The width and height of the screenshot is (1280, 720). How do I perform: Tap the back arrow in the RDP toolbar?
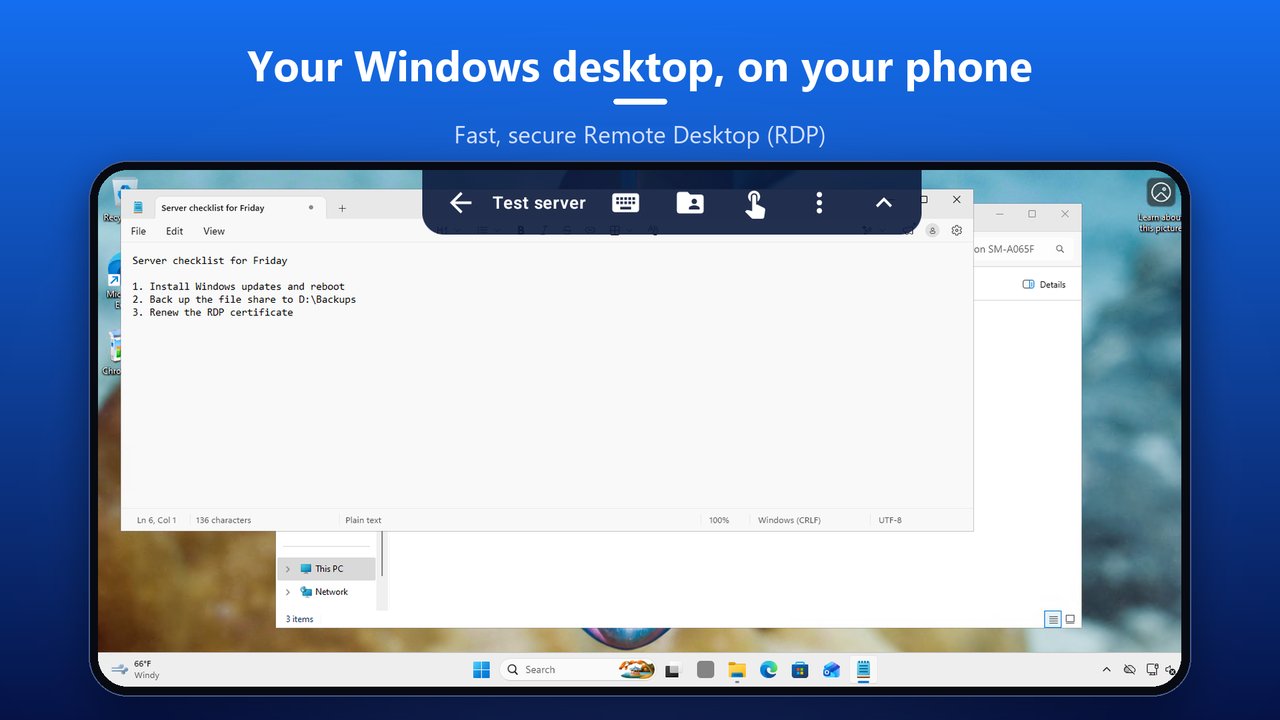pyautogui.click(x=460, y=203)
